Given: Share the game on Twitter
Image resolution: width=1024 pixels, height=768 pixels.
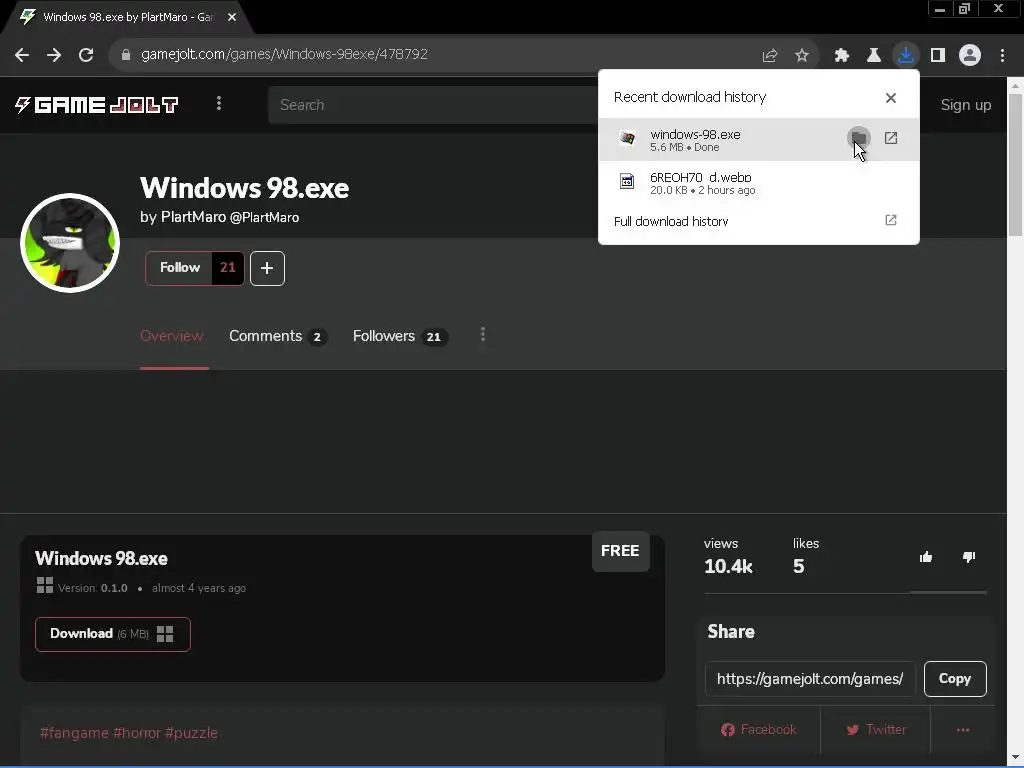Looking at the screenshot, I should click(876, 729).
